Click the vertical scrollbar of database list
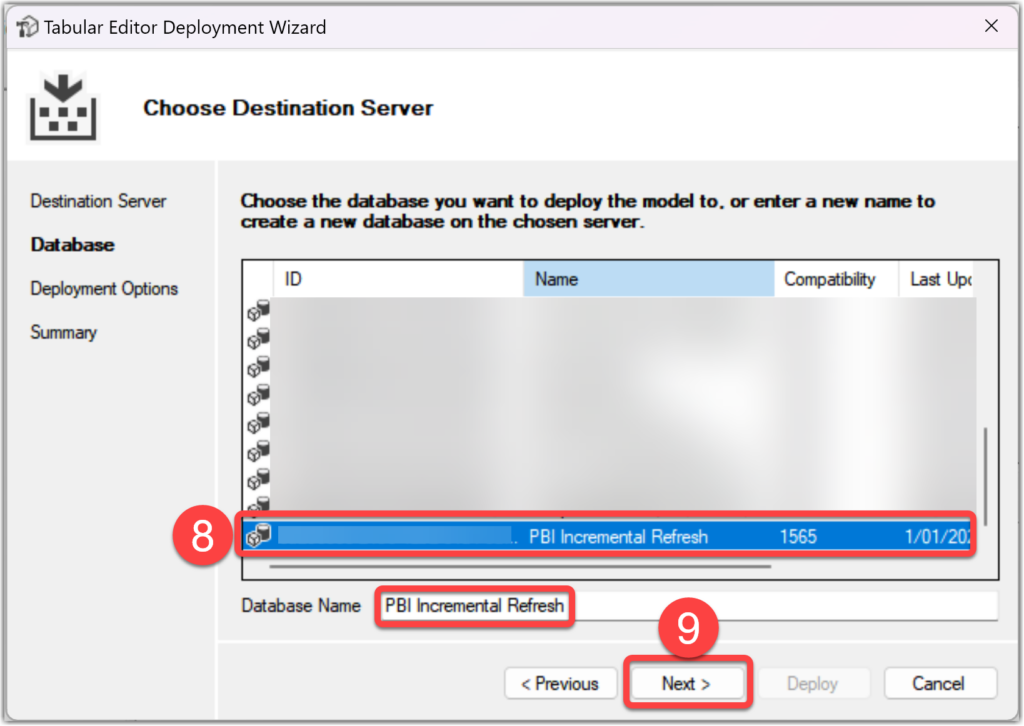Image resolution: width=1024 pixels, height=726 pixels. [x=985, y=477]
